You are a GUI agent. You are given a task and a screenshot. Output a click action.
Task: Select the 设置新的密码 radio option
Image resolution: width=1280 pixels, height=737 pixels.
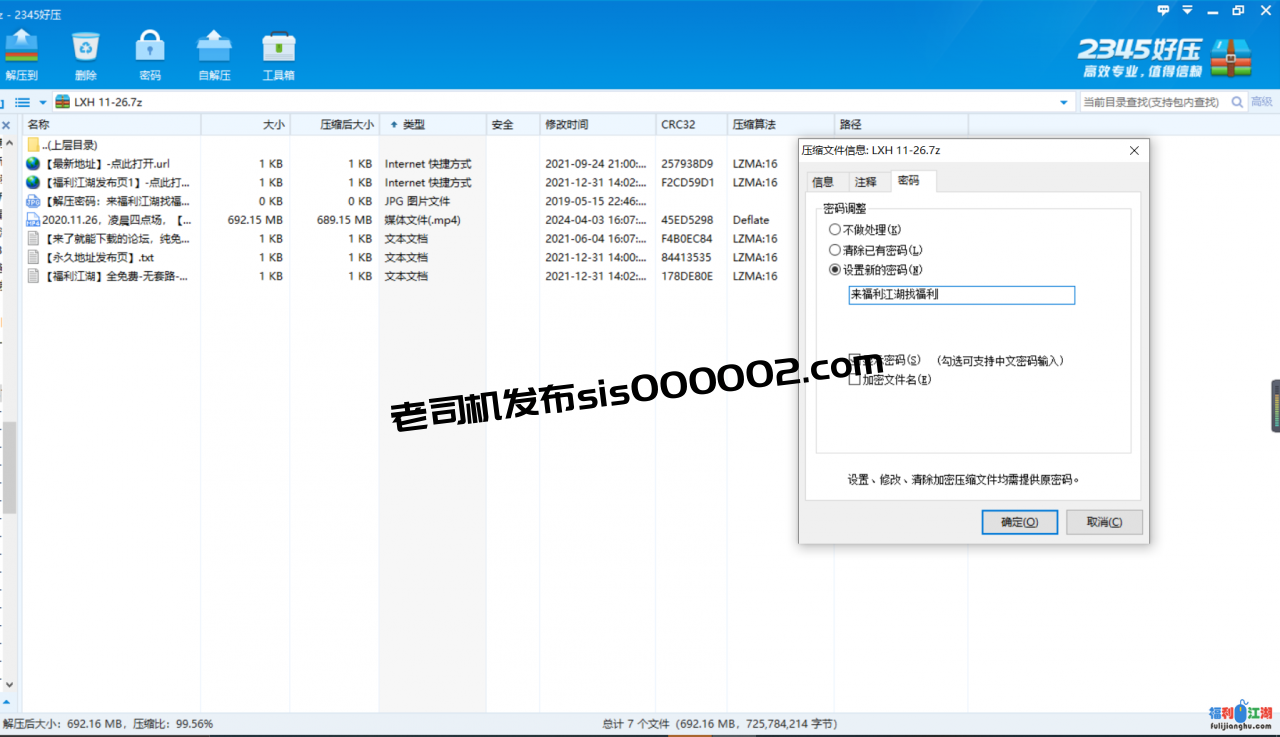[835, 270]
